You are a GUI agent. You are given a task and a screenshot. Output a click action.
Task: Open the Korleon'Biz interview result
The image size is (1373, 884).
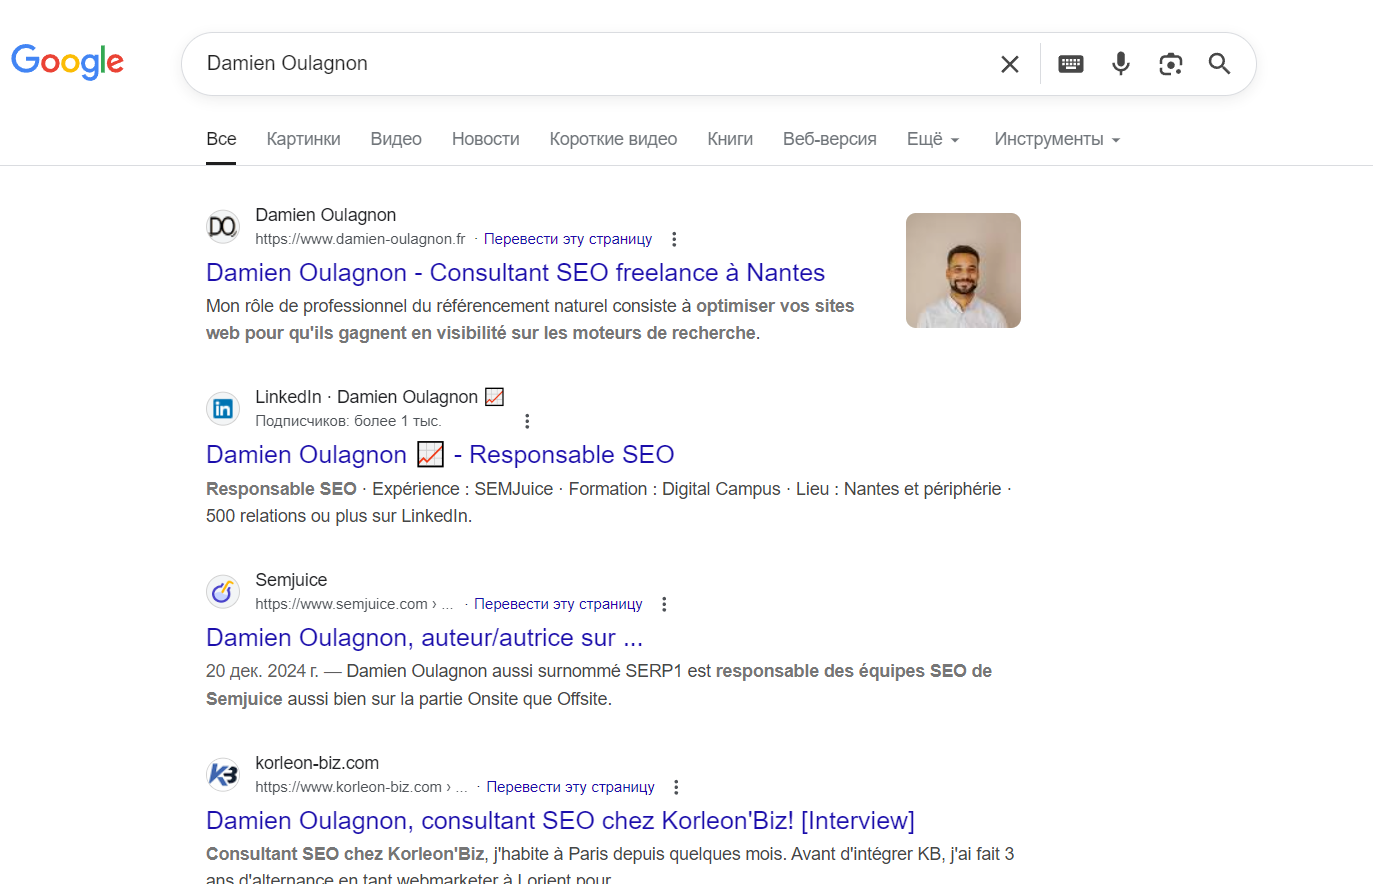(559, 820)
